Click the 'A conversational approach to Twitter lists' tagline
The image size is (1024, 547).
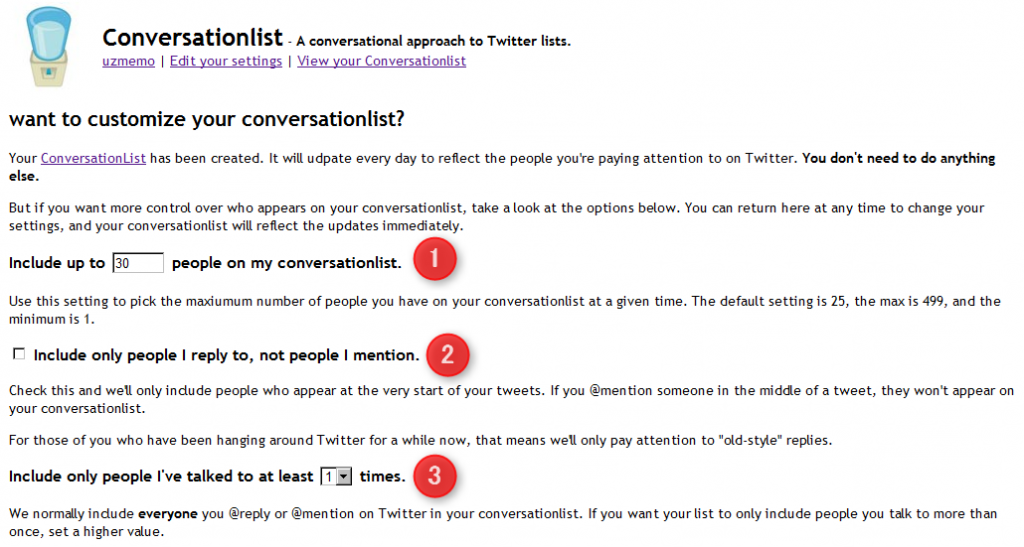pos(433,41)
